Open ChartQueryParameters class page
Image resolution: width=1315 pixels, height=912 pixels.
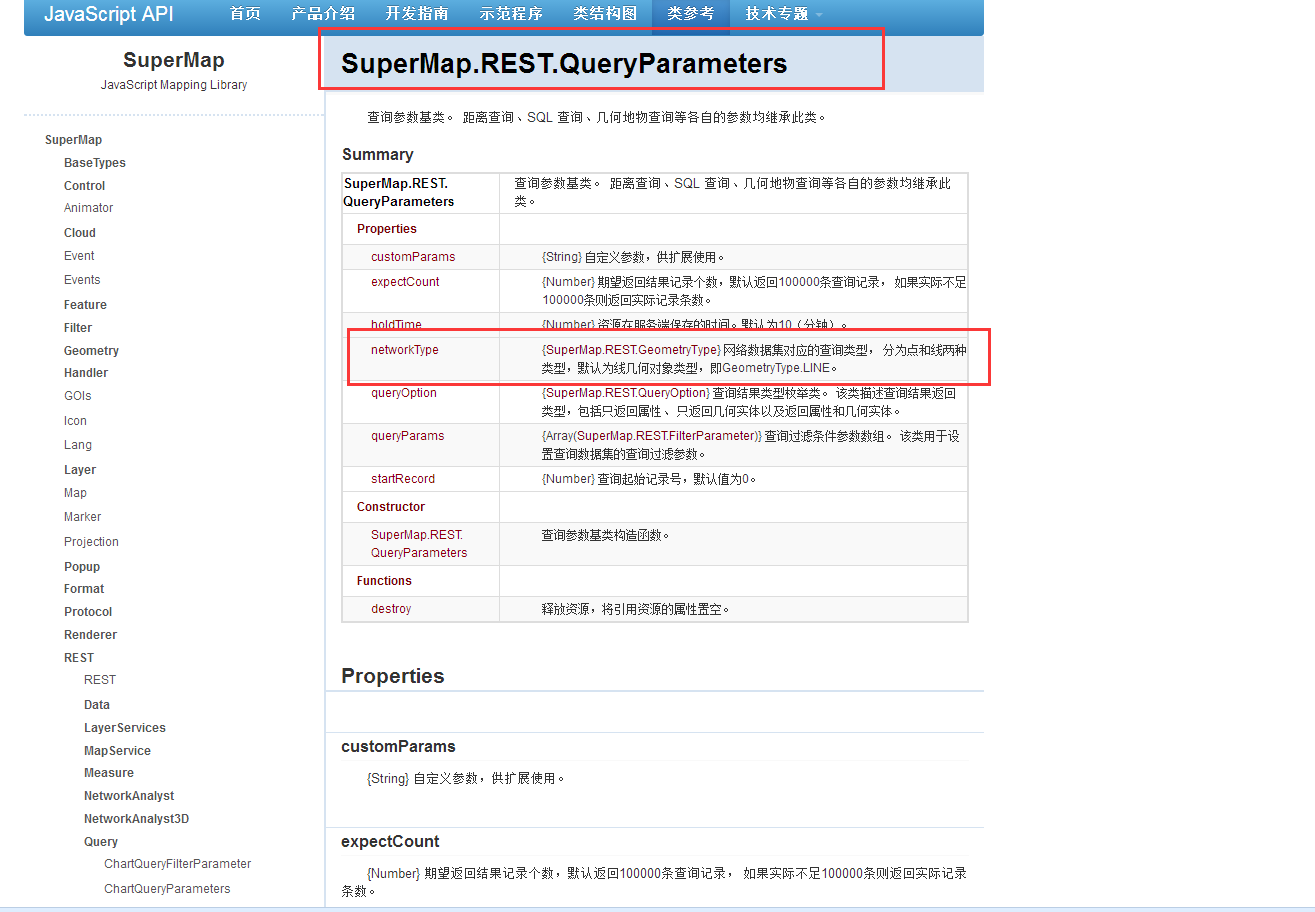pos(167,889)
